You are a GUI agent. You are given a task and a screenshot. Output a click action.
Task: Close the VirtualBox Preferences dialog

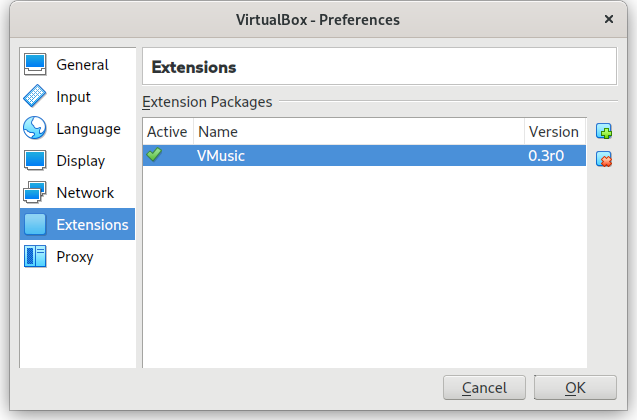point(609,19)
